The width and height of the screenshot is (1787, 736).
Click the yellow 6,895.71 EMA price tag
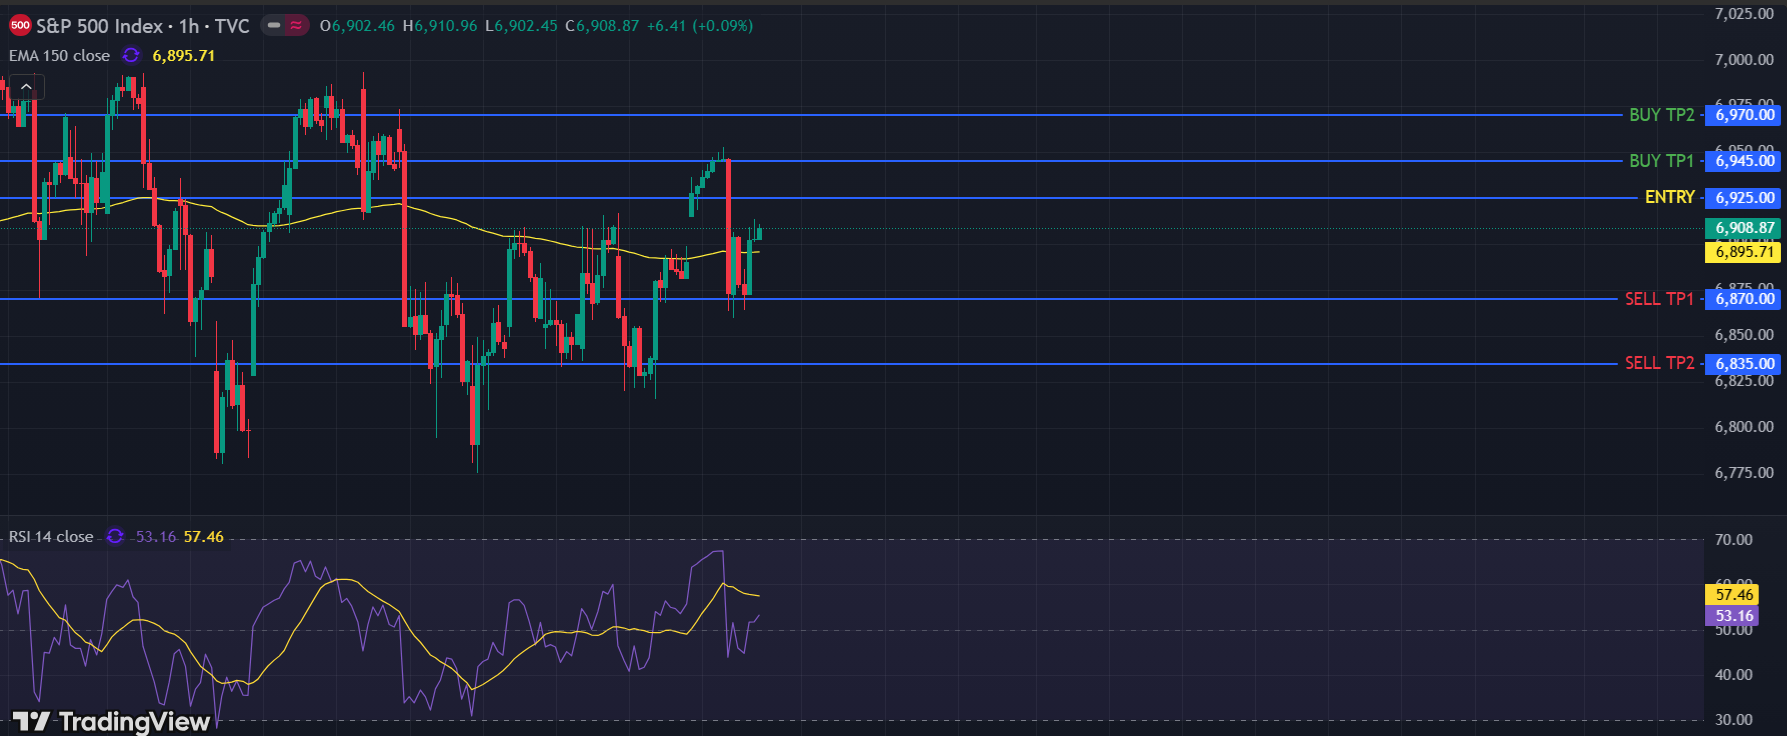[x=1745, y=252]
